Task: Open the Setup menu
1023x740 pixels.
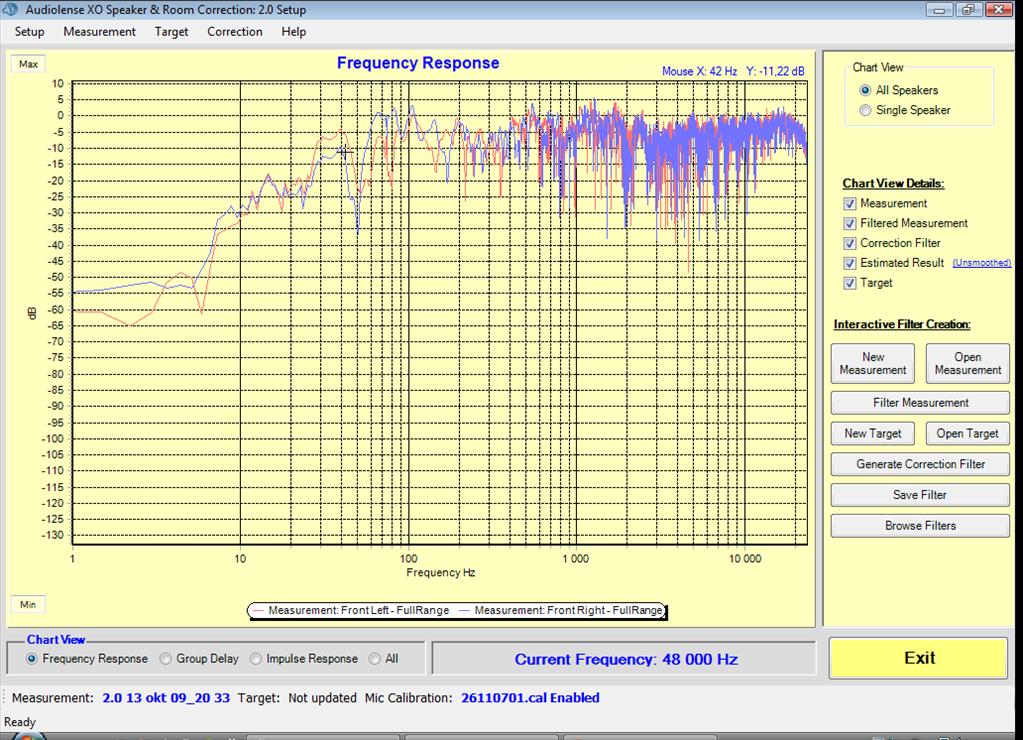Action: (x=29, y=31)
